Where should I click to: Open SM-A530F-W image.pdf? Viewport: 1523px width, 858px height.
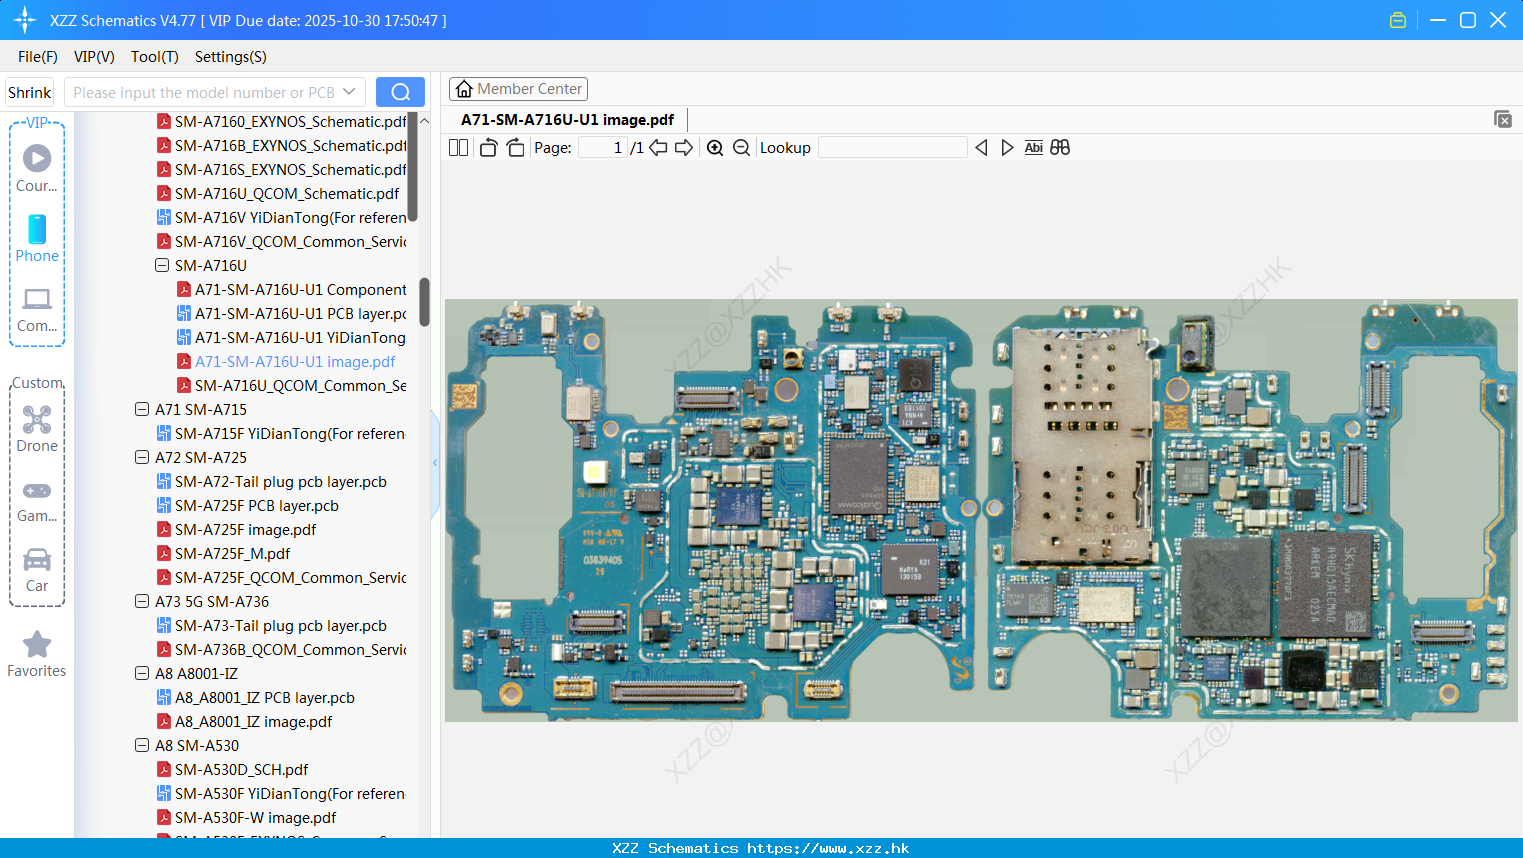point(247,817)
